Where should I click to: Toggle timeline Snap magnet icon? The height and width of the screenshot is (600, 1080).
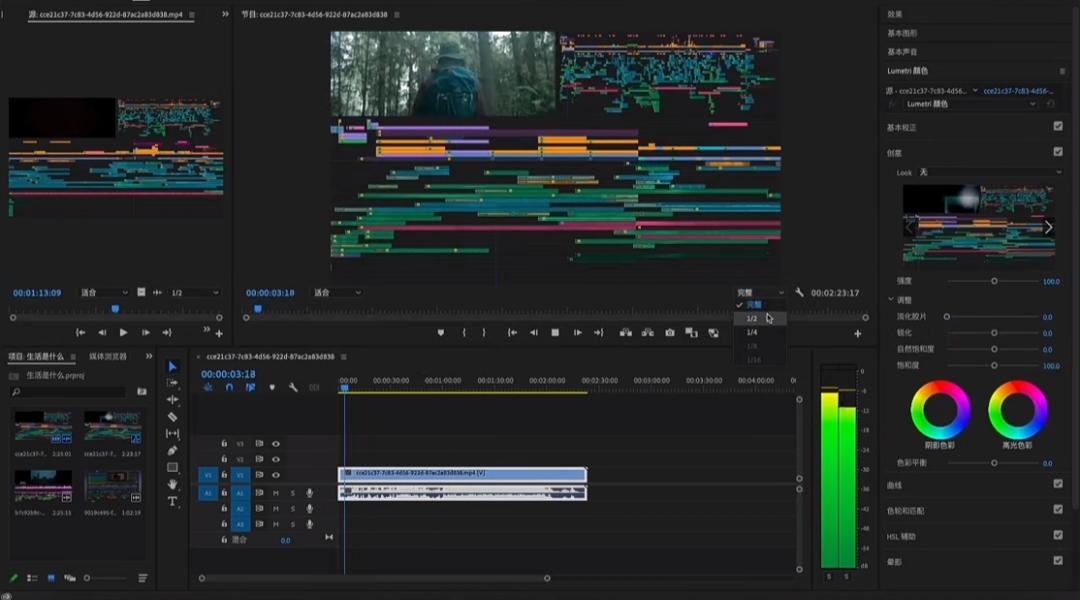click(229, 388)
